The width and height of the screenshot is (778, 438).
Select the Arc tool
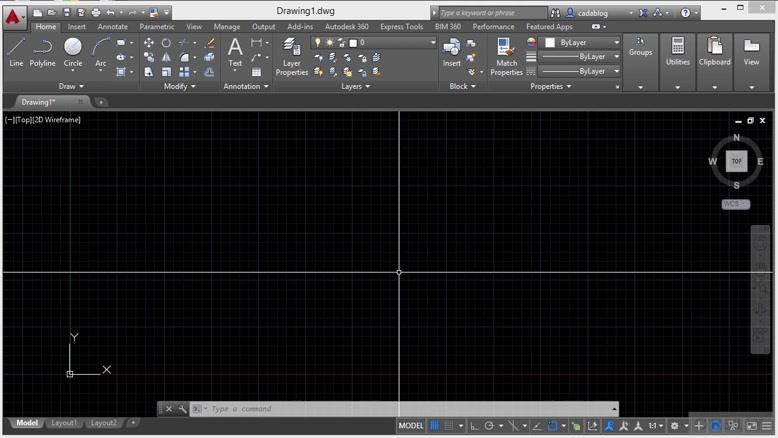(101, 53)
